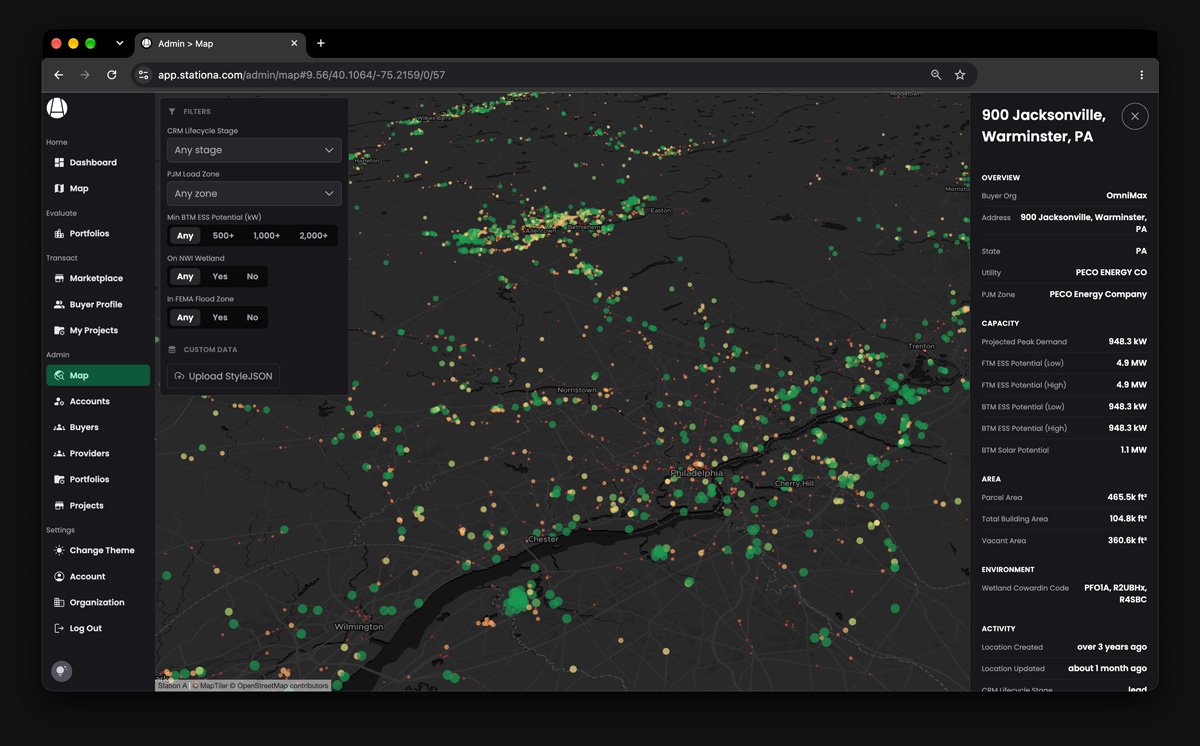This screenshot has height=746, width=1200.
Task: Click the Admin Portfolios building icon
Action: pos(59,479)
